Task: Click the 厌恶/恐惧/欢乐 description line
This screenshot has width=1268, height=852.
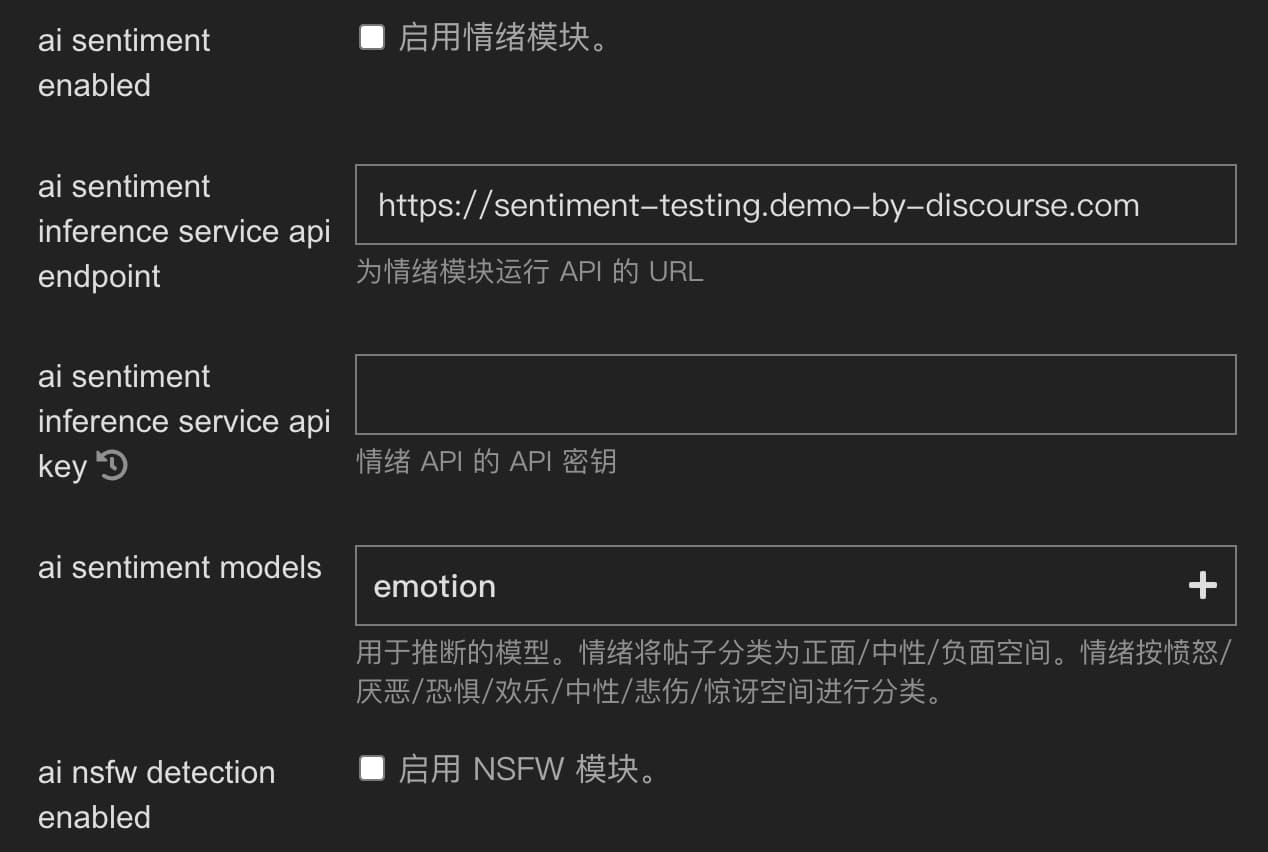Action: 649,691
